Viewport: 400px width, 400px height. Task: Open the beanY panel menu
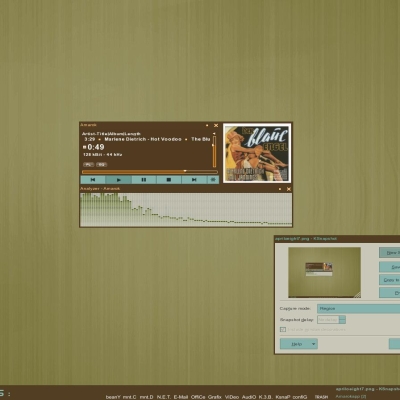(113, 397)
